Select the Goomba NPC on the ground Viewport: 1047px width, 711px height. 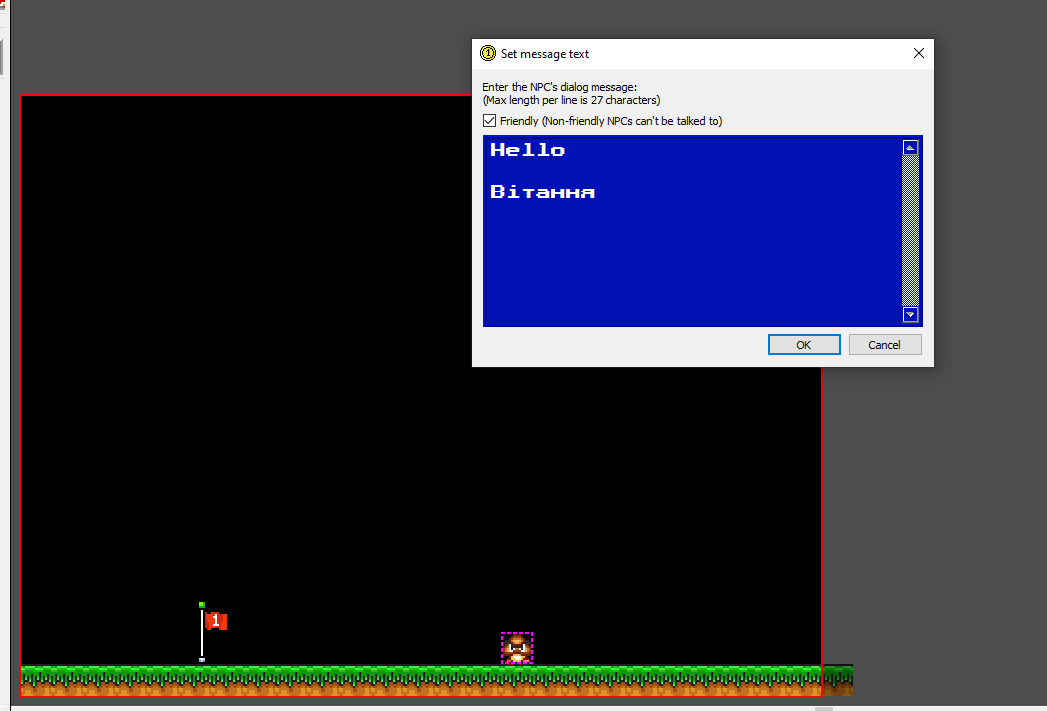coord(517,648)
